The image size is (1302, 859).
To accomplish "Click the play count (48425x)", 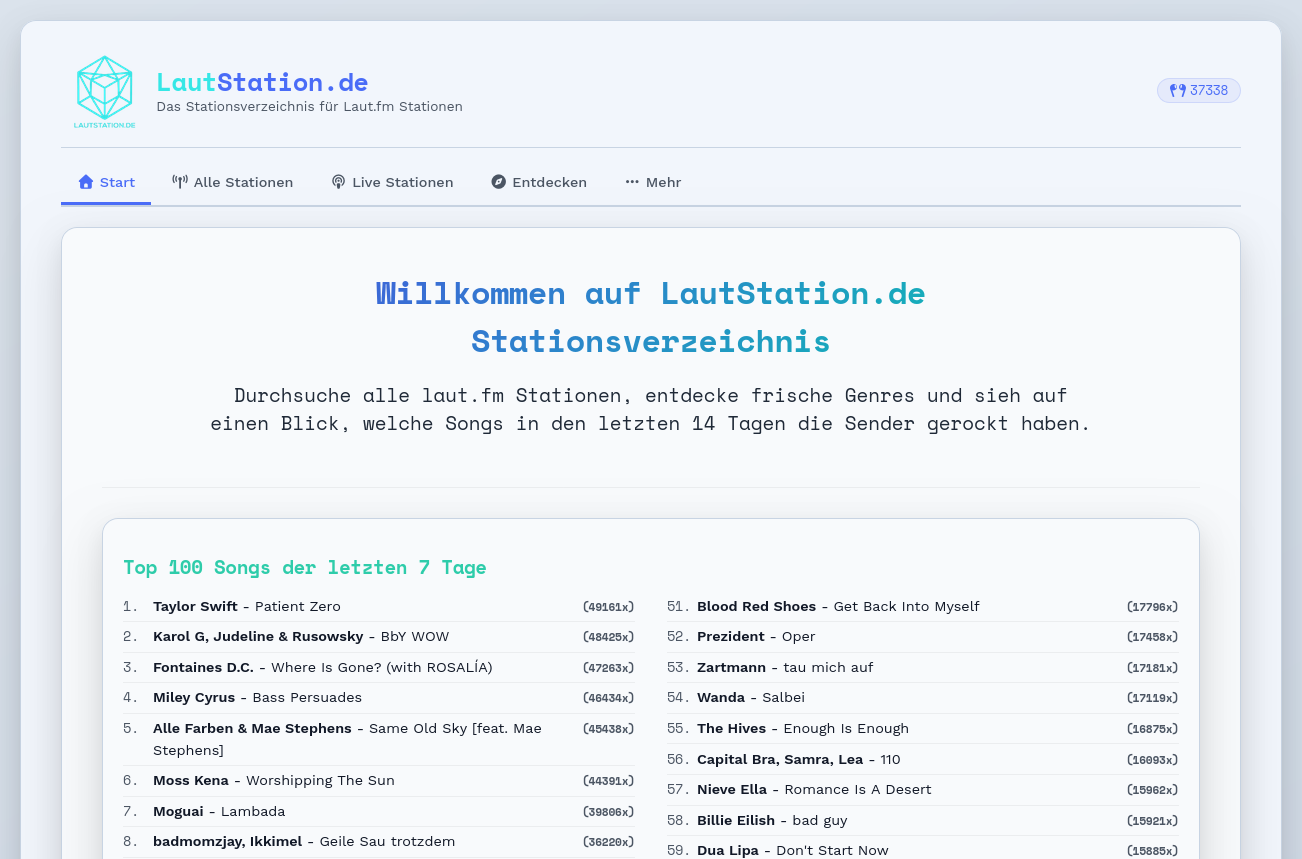I will [x=608, y=637].
